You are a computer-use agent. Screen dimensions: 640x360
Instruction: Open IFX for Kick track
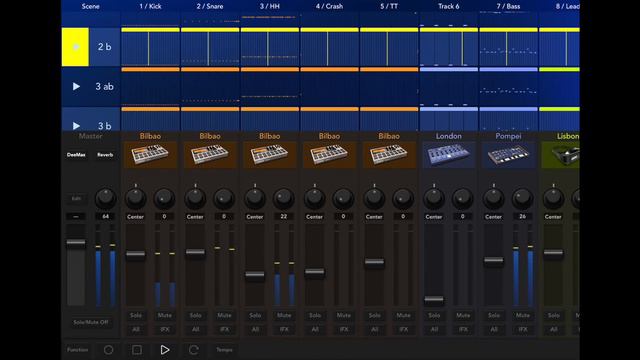click(x=164, y=329)
